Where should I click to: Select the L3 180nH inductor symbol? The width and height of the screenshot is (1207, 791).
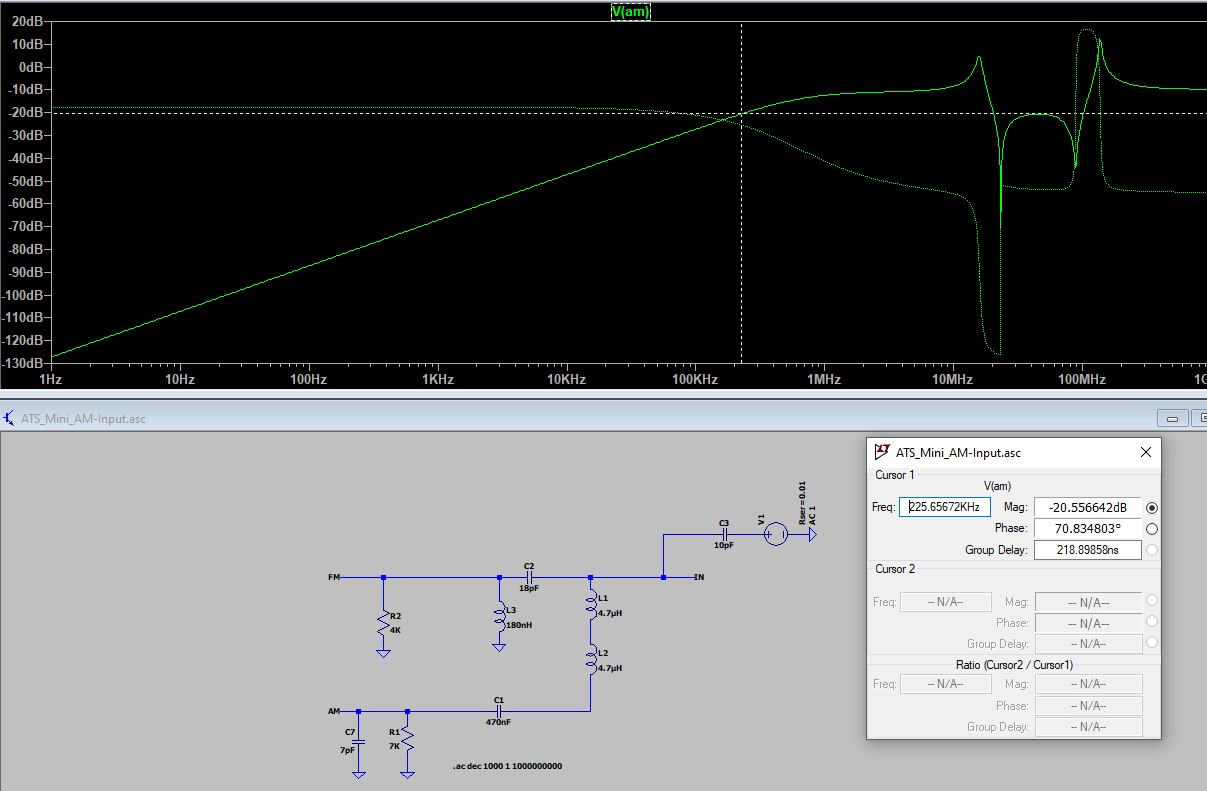click(x=499, y=618)
